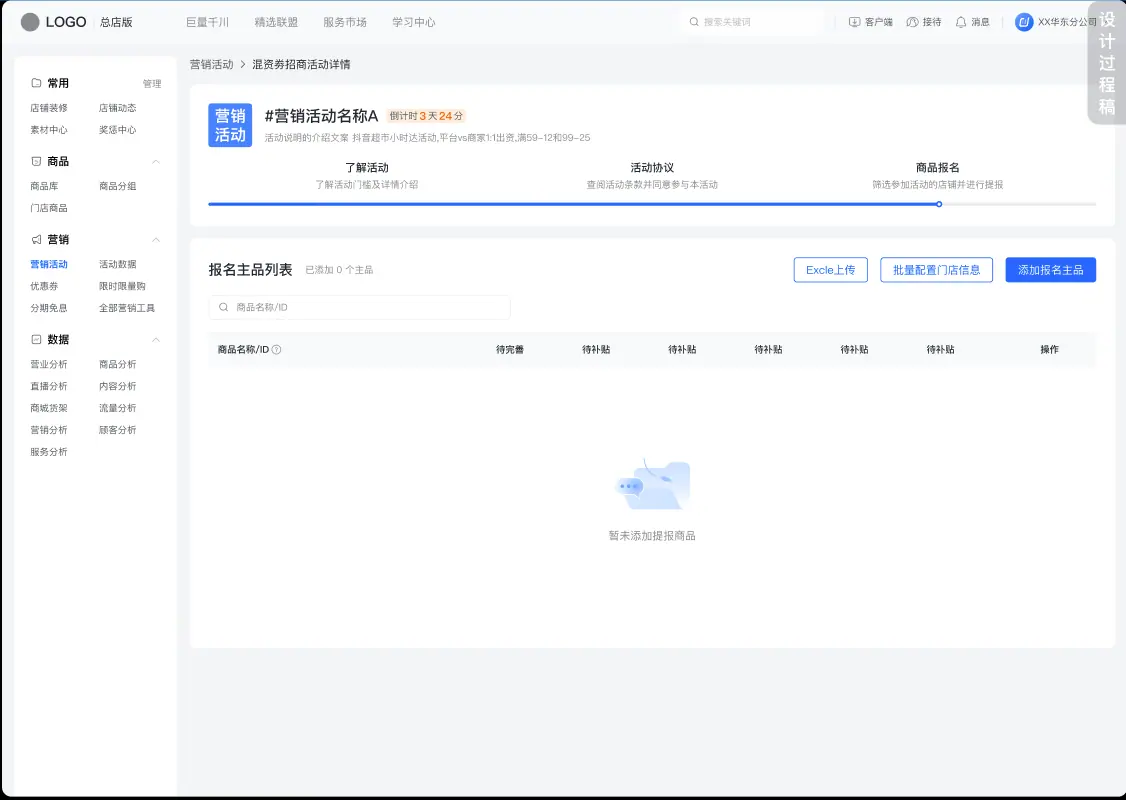Focus the 商品名称/ID search field

click(x=360, y=307)
